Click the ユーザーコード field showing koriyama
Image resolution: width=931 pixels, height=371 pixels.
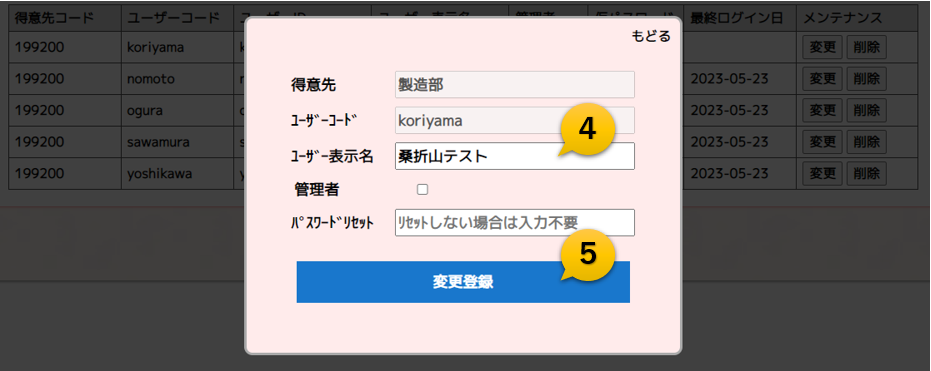coord(515,121)
